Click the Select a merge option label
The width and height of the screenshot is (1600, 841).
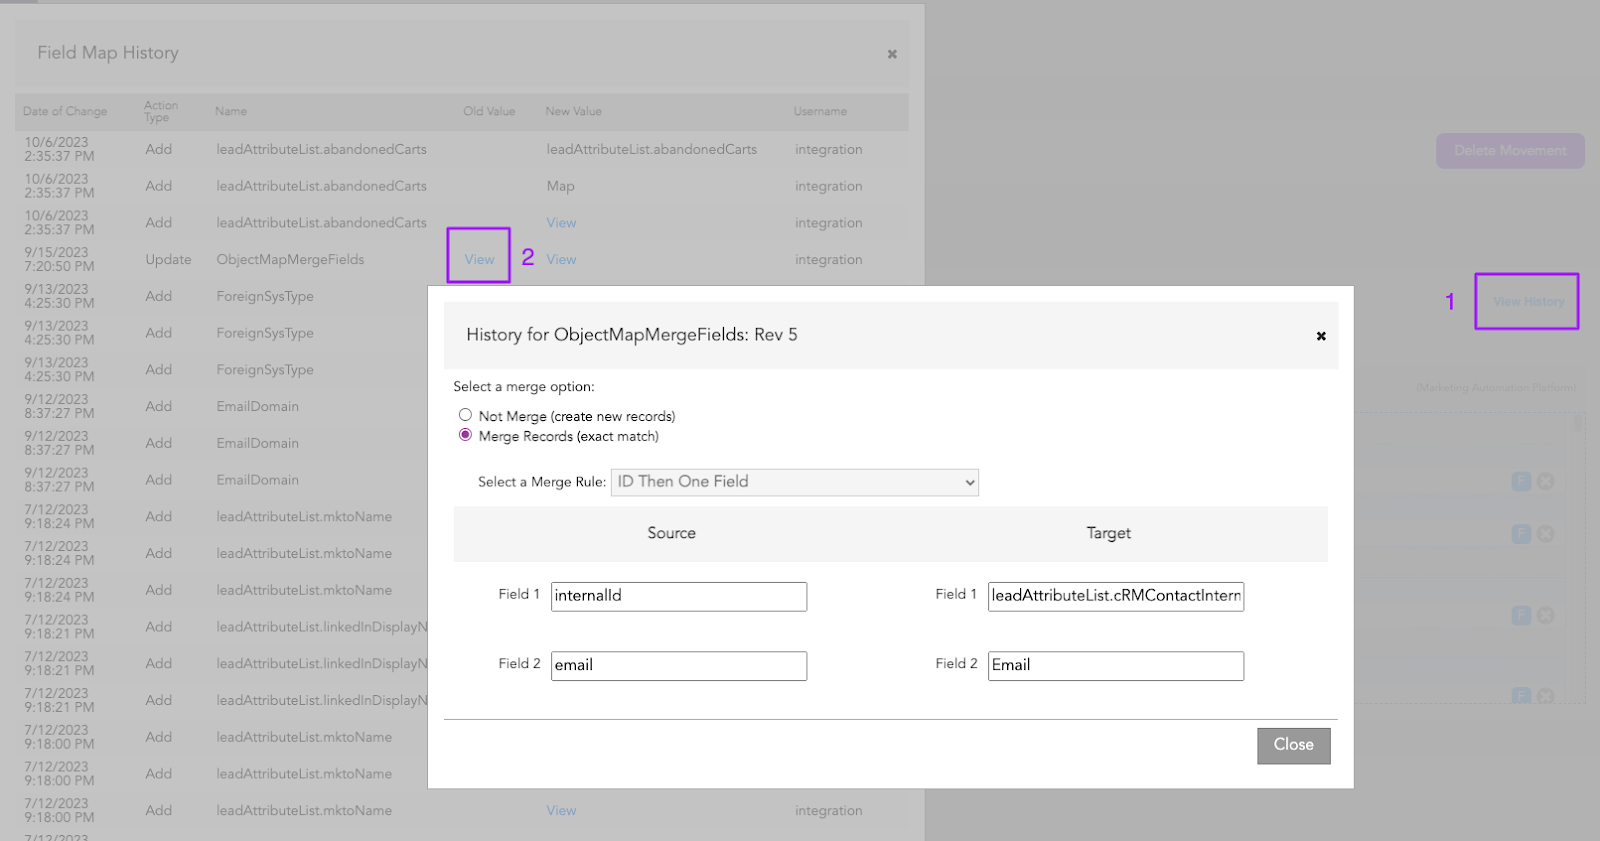click(x=523, y=386)
